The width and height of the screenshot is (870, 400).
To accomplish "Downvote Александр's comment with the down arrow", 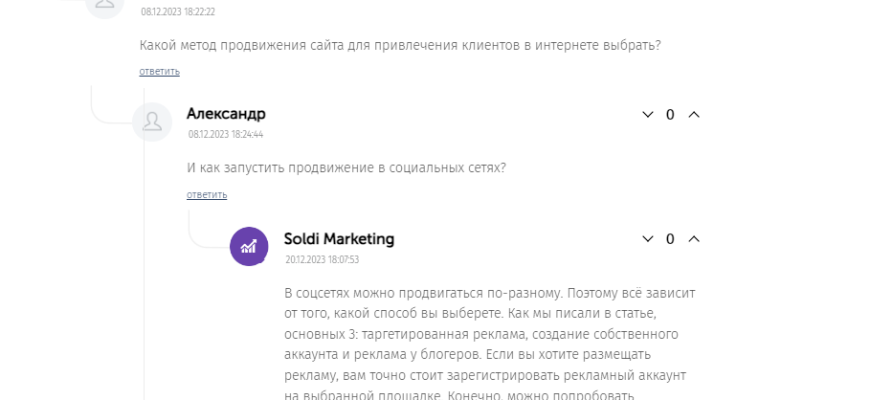I will coord(647,115).
